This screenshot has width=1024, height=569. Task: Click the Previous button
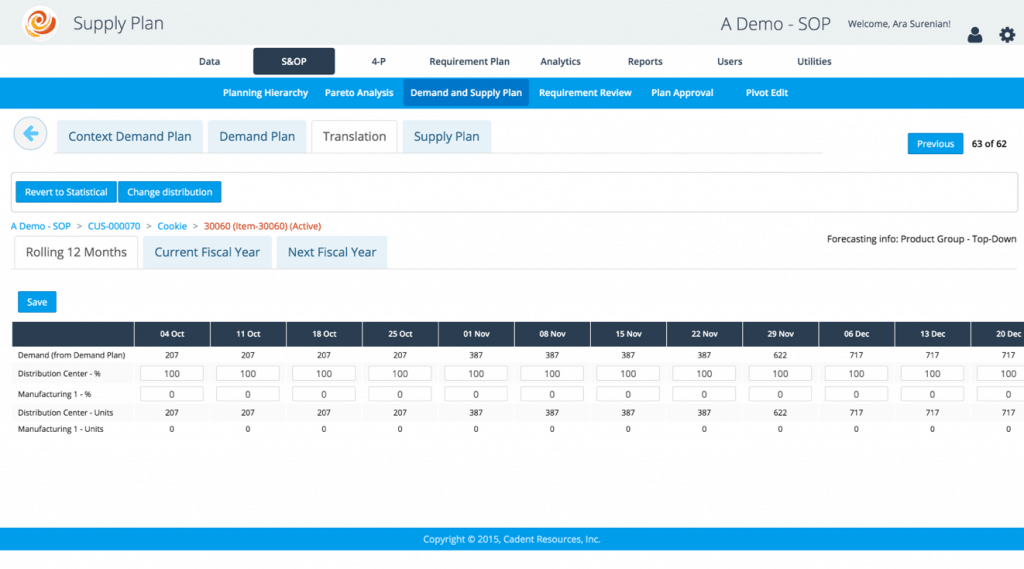coord(935,144)
